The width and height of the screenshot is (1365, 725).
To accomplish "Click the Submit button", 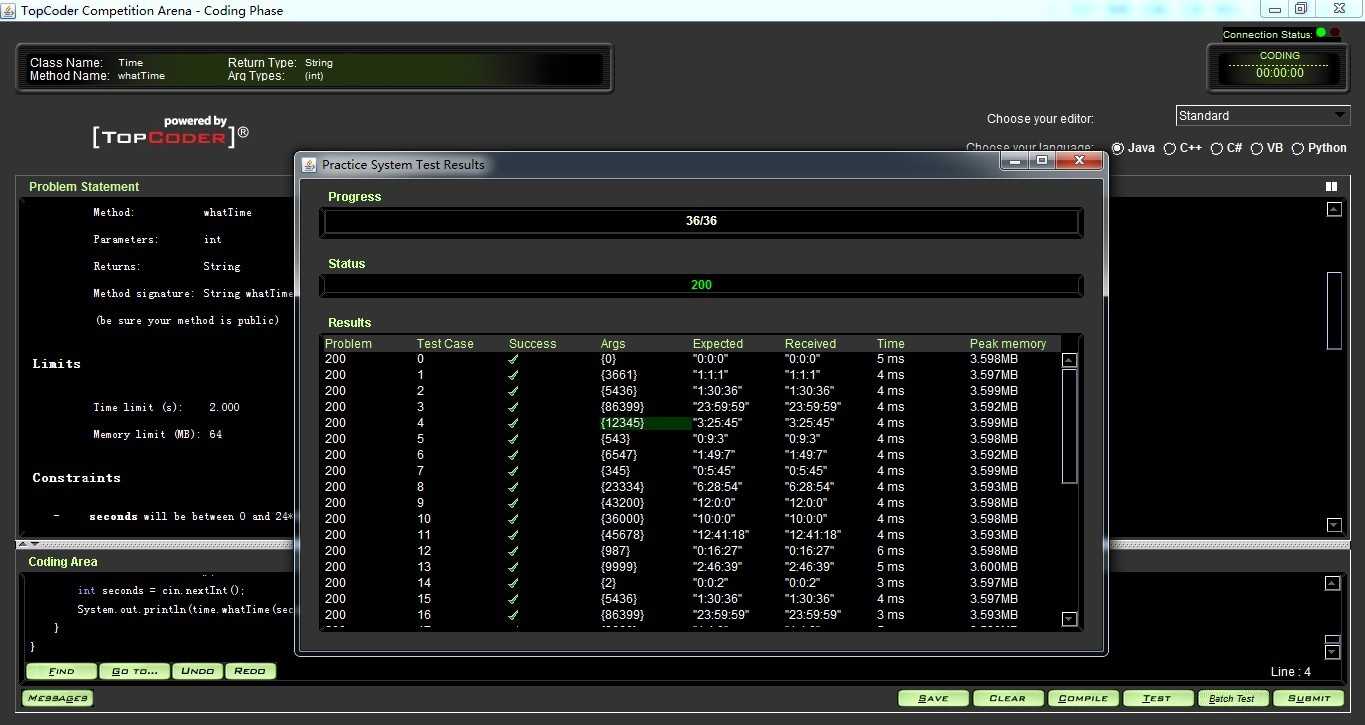I will click(1309, 698).
